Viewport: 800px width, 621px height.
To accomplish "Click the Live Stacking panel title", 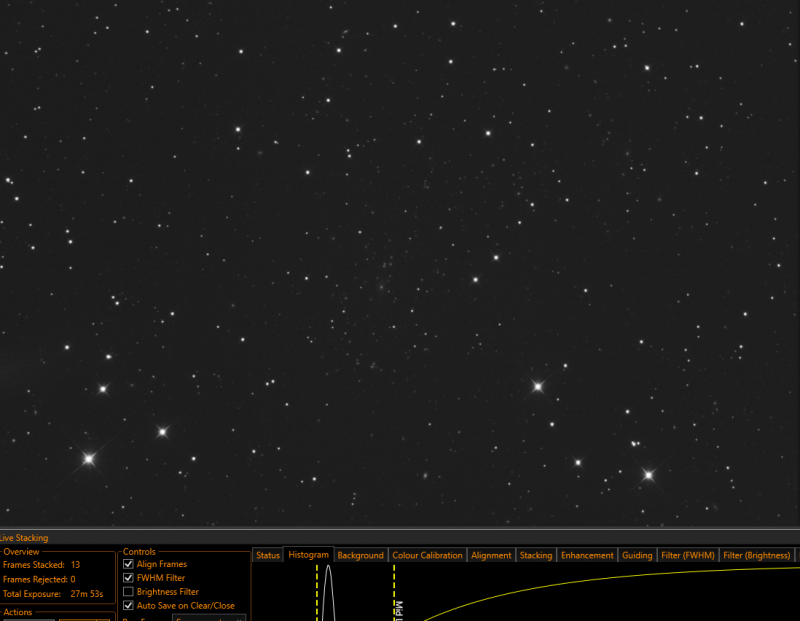I will coord(24,538).
